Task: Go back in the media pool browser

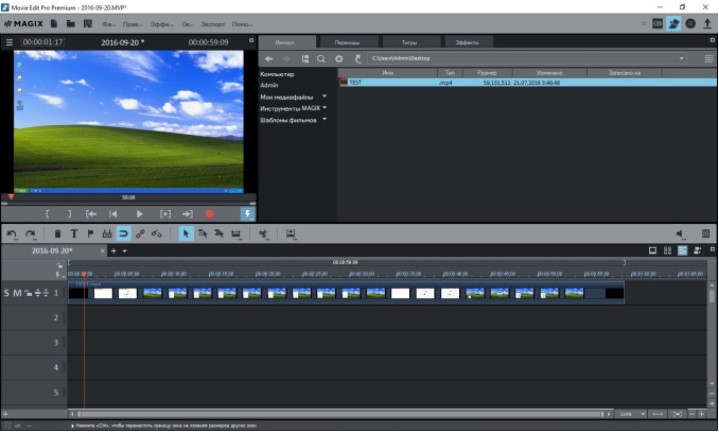Action: (269, 59)
